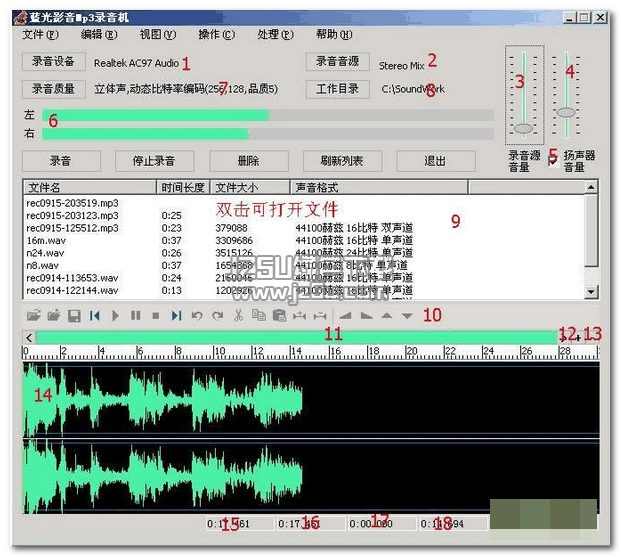Sort by the 文件名 column header
The height and width of the screenshot is (557, 621).
coord(90,187)
